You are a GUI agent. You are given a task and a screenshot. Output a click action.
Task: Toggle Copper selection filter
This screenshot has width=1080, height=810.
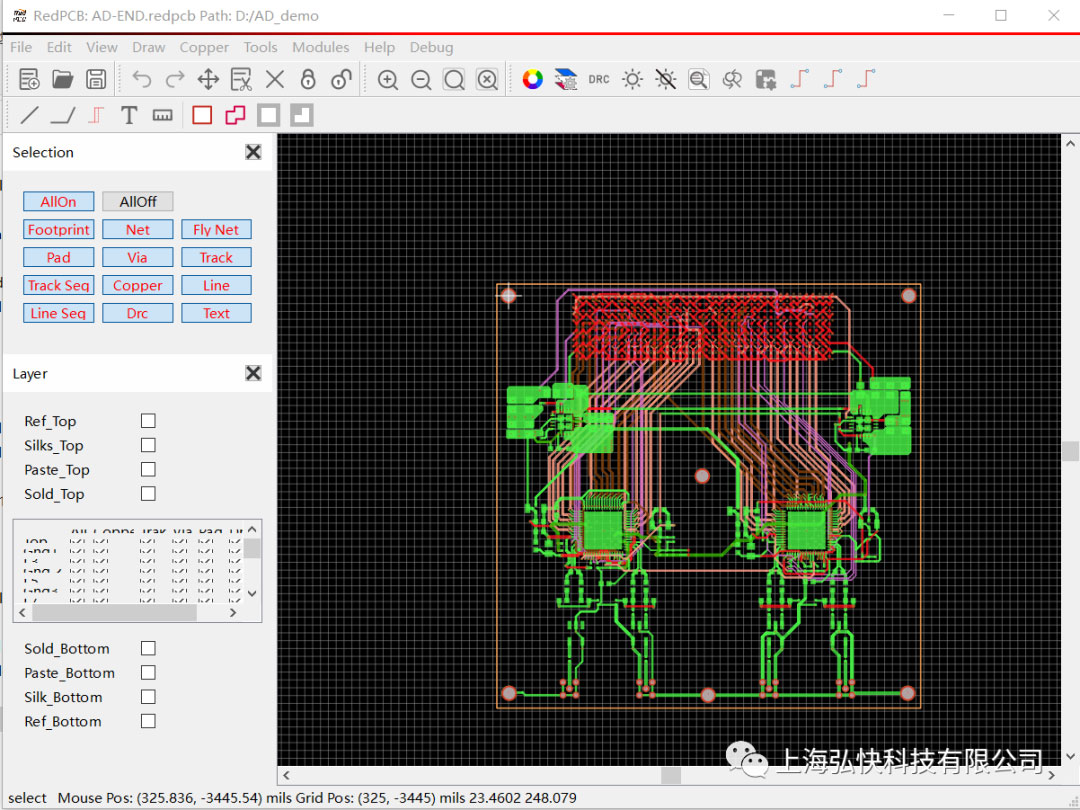[138, 285]
